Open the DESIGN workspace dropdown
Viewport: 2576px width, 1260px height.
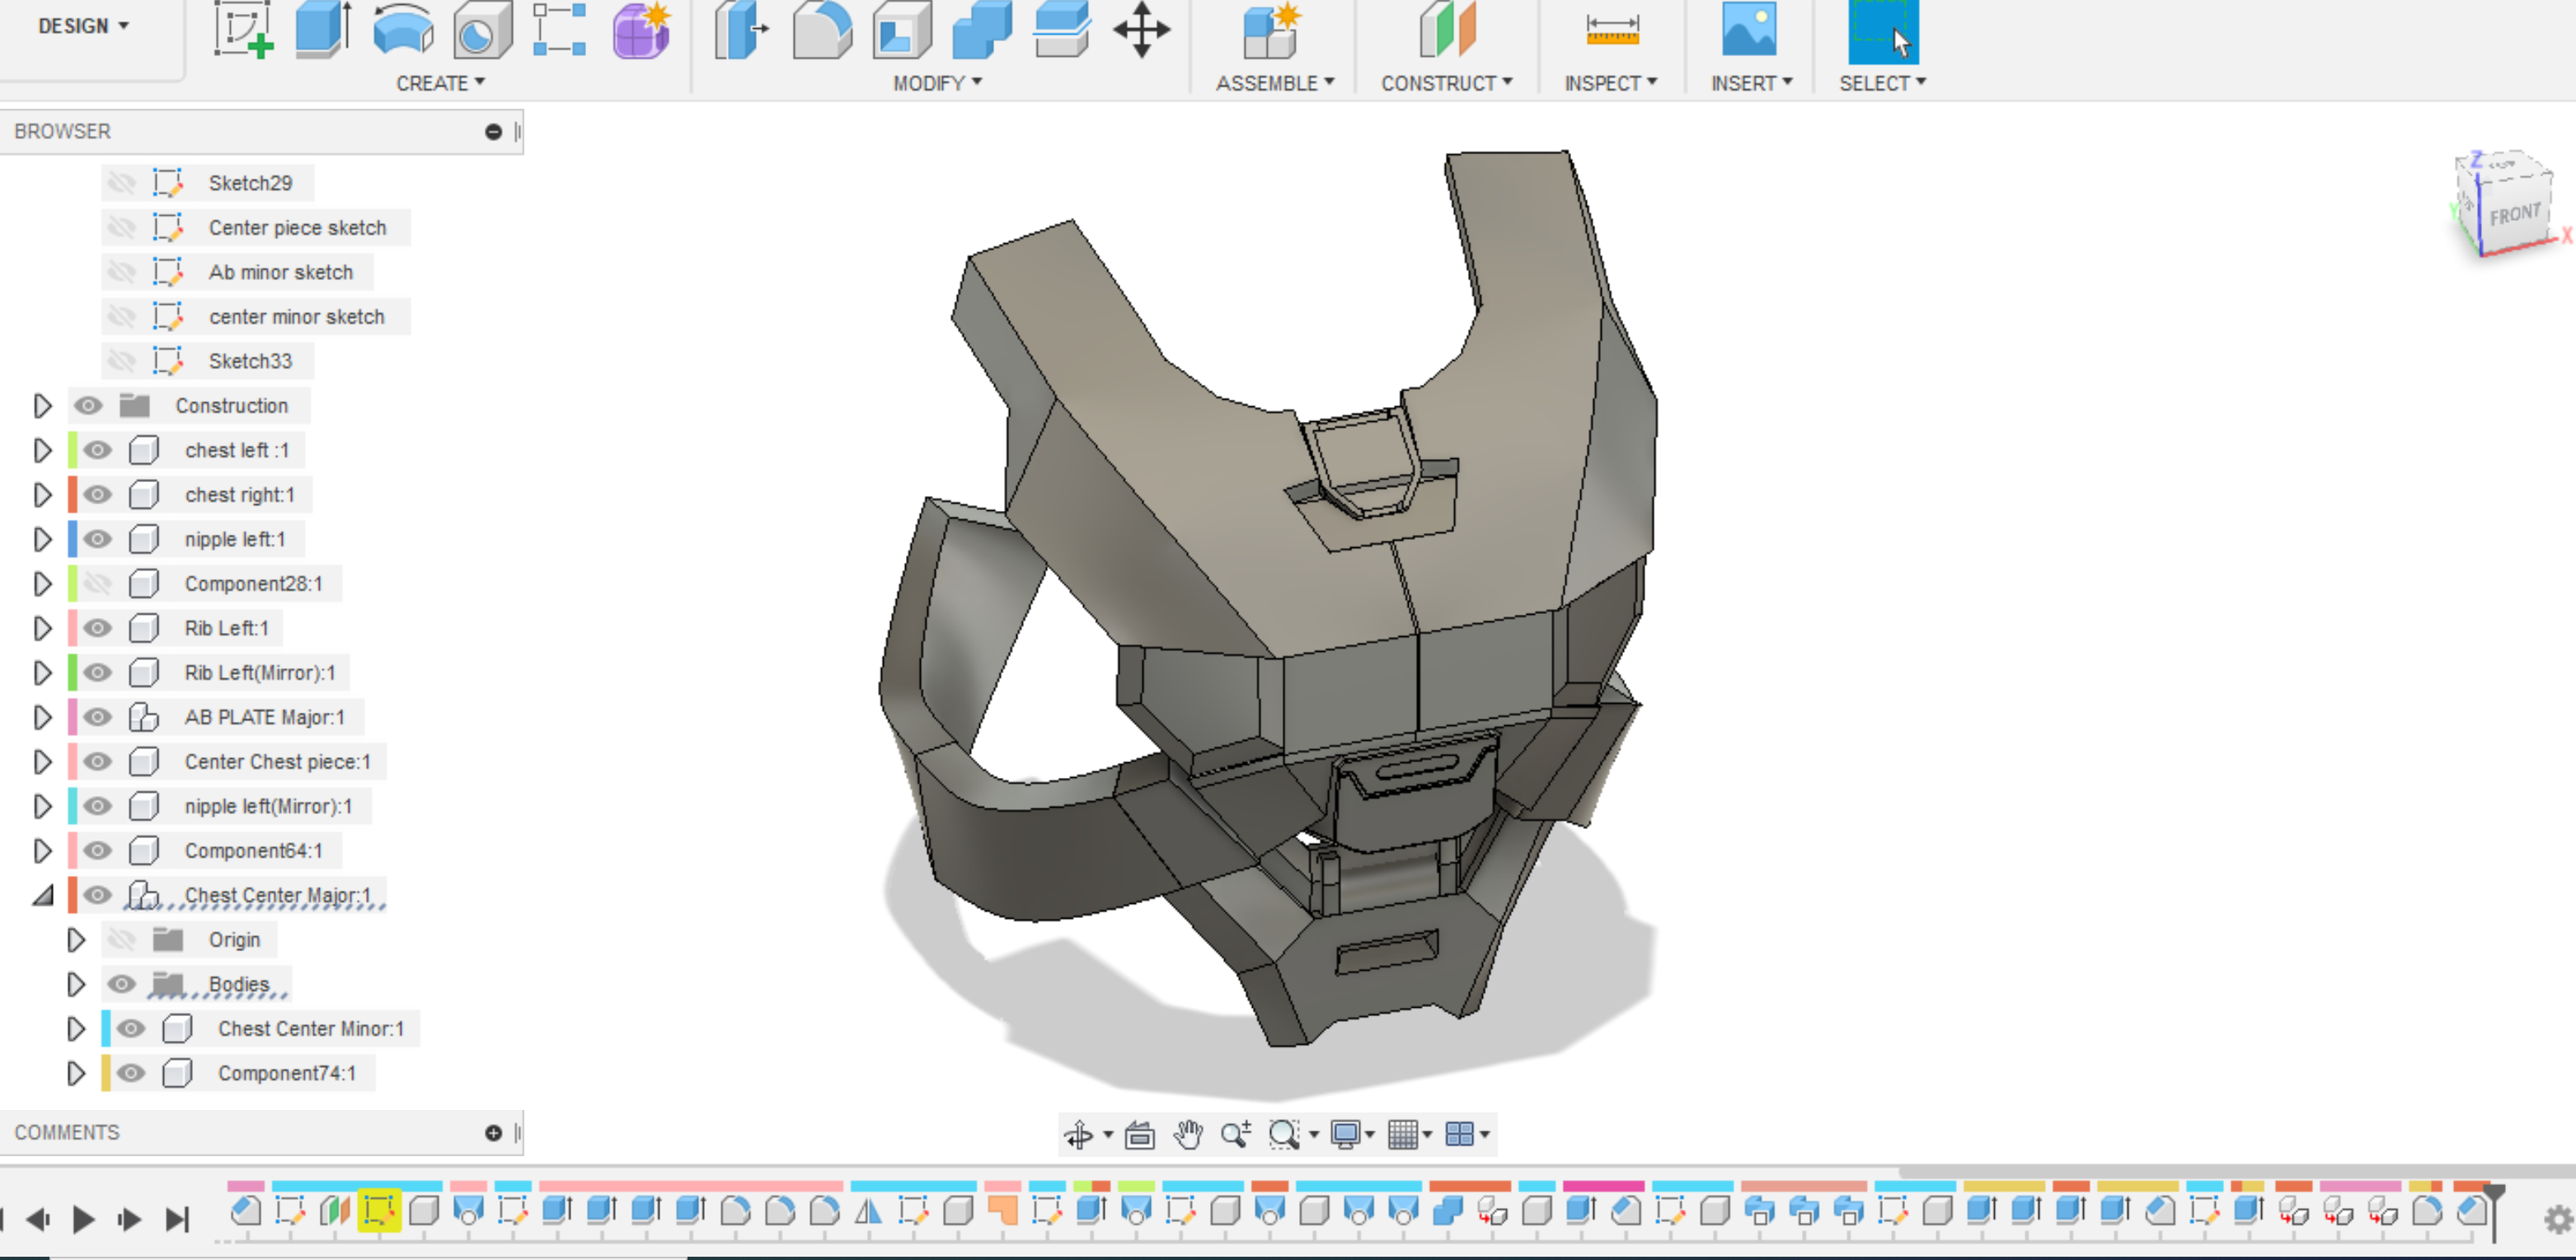coord(83,26)
